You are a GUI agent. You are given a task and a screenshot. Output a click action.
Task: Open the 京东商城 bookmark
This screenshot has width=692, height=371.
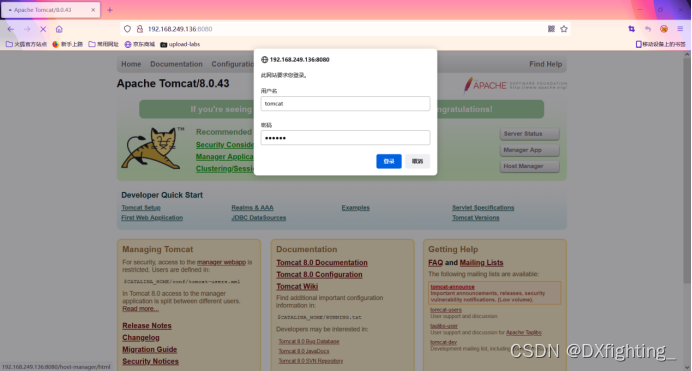coord(139,44)
